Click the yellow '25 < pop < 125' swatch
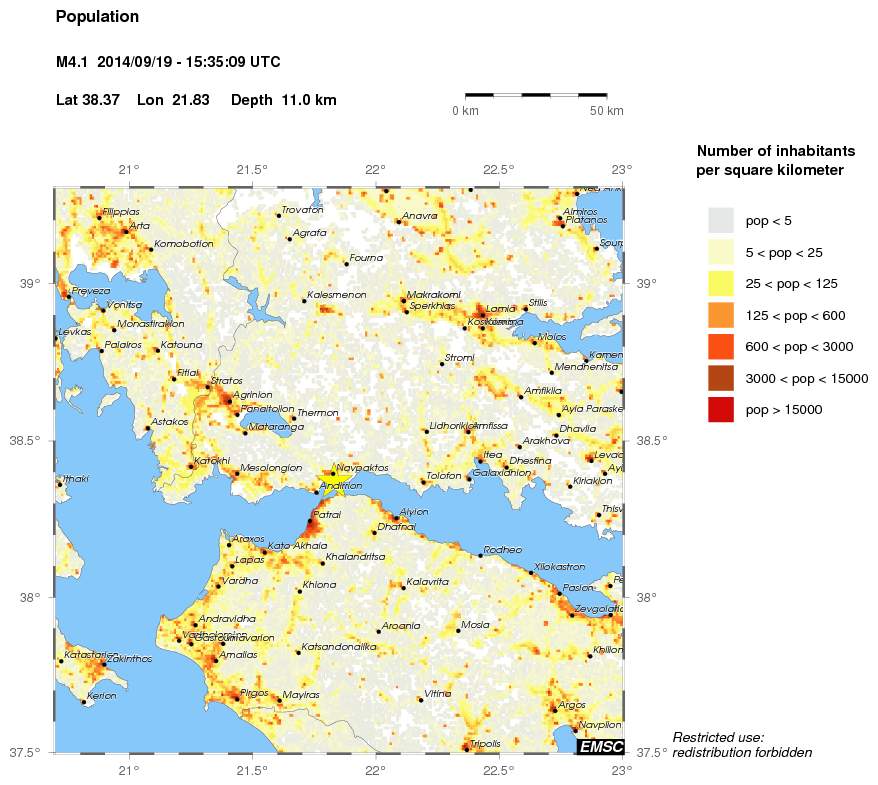The image size is (878, 785). coord(720,284)
